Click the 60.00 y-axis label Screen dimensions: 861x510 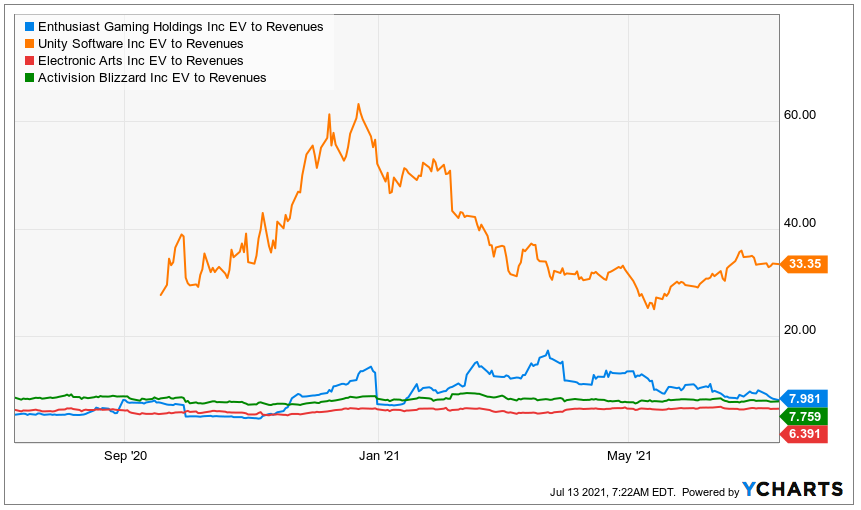click(x=800, y=115)
